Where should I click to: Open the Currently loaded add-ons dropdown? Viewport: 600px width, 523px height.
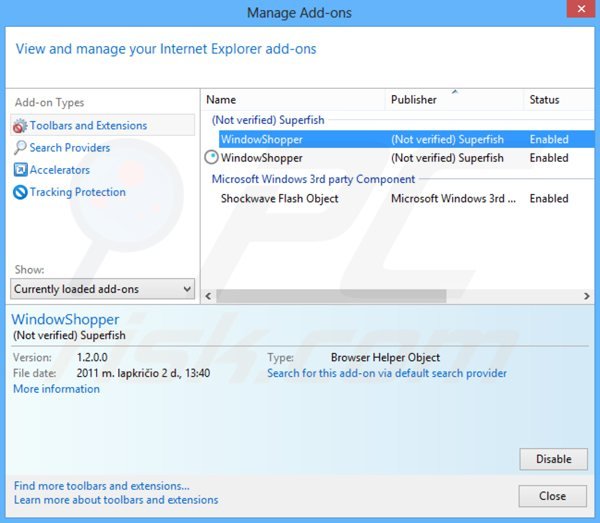pyautogui.click(x=103, y=289)
